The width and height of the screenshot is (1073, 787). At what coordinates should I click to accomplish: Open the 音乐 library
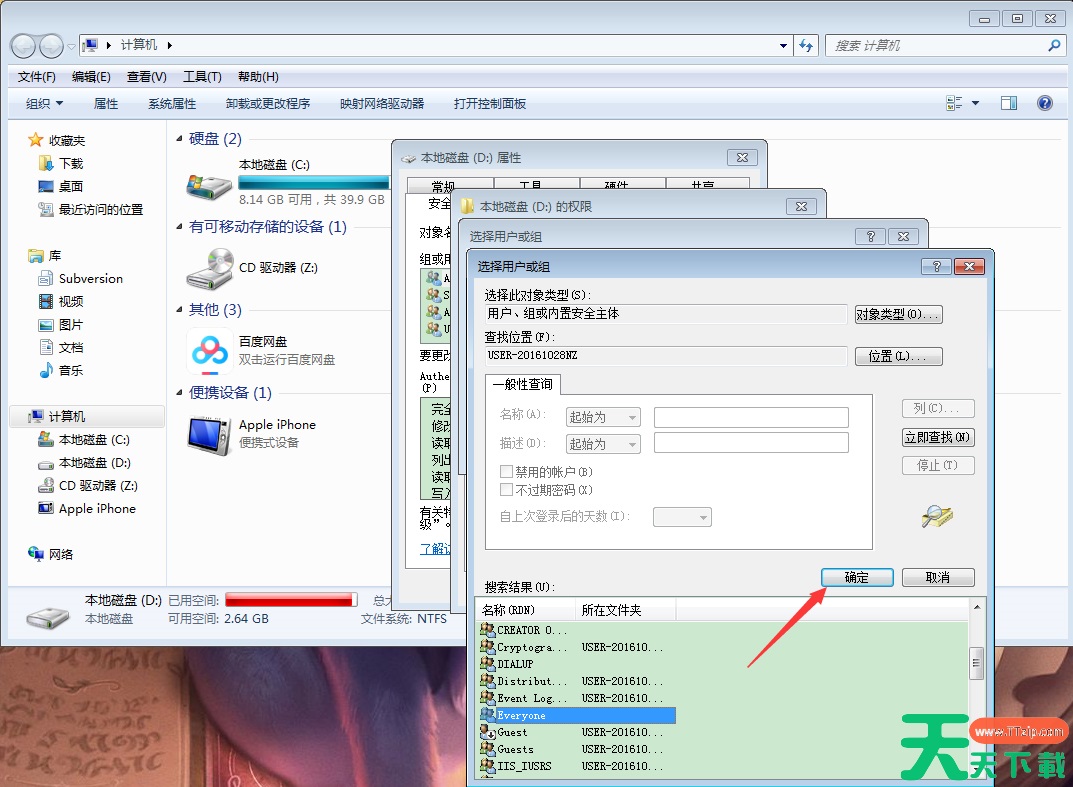click(x=61, y=370)
